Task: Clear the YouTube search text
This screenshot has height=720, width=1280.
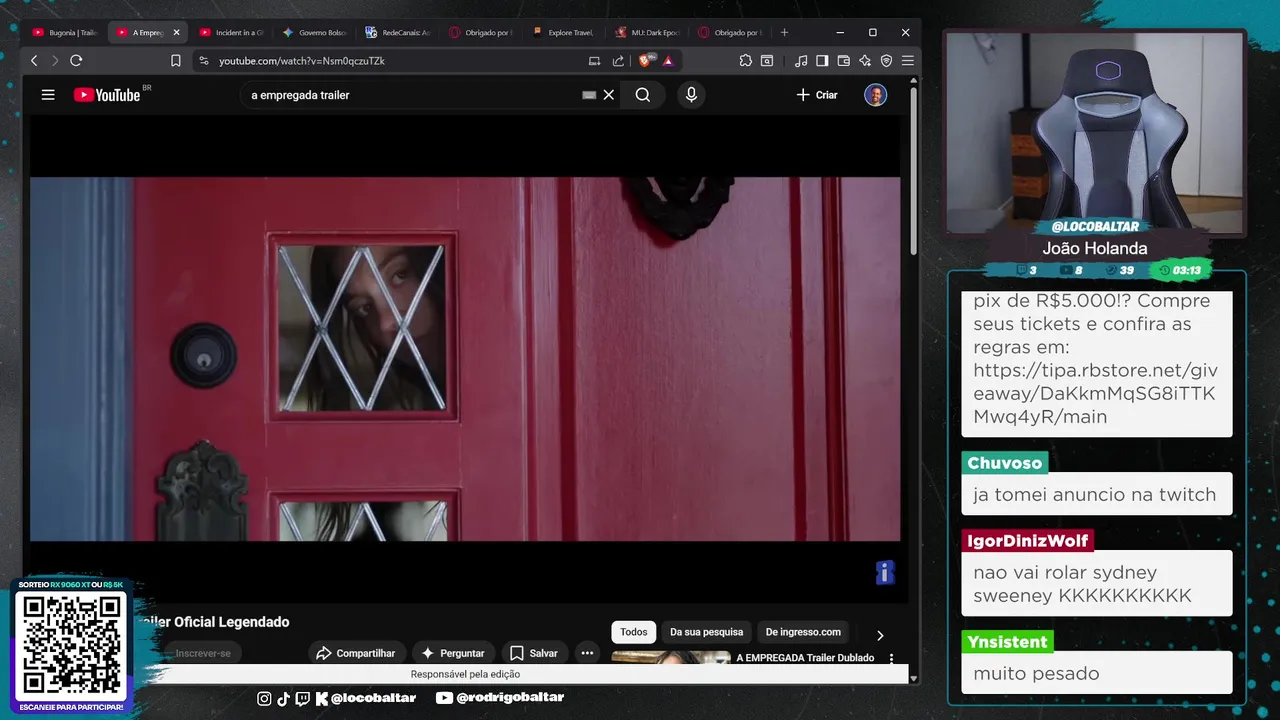Action: (608, 95)
